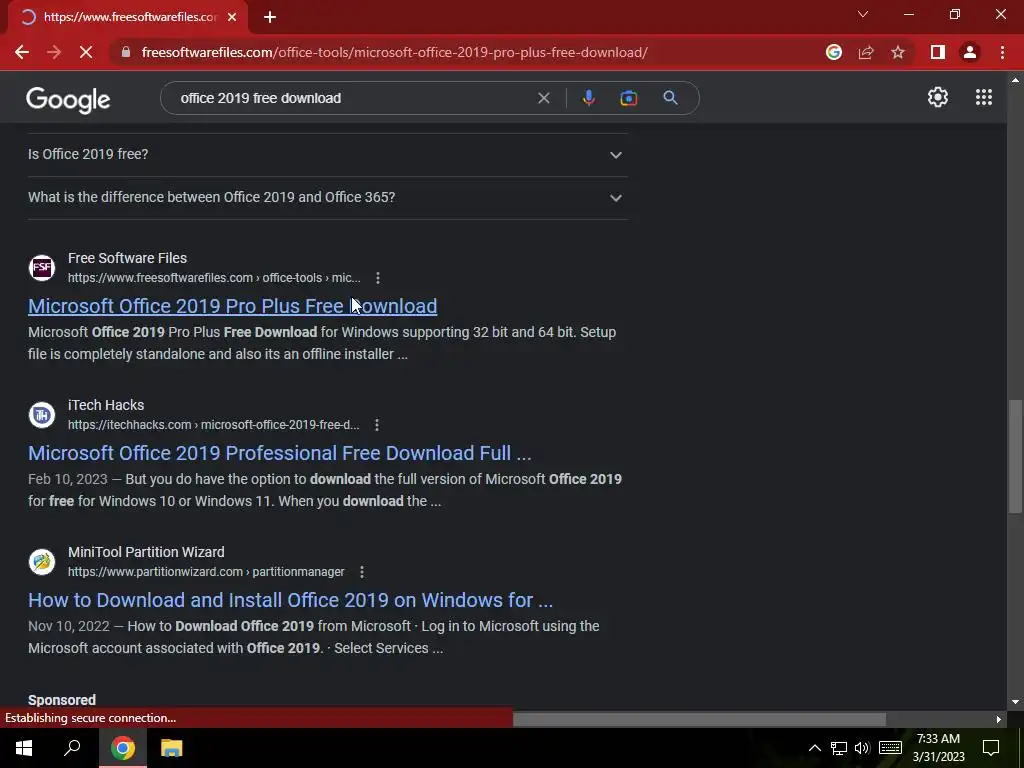Screen dimensions: 1024x768
Task: Toggle the browser side panel
Action: click(x=938, y=52)
